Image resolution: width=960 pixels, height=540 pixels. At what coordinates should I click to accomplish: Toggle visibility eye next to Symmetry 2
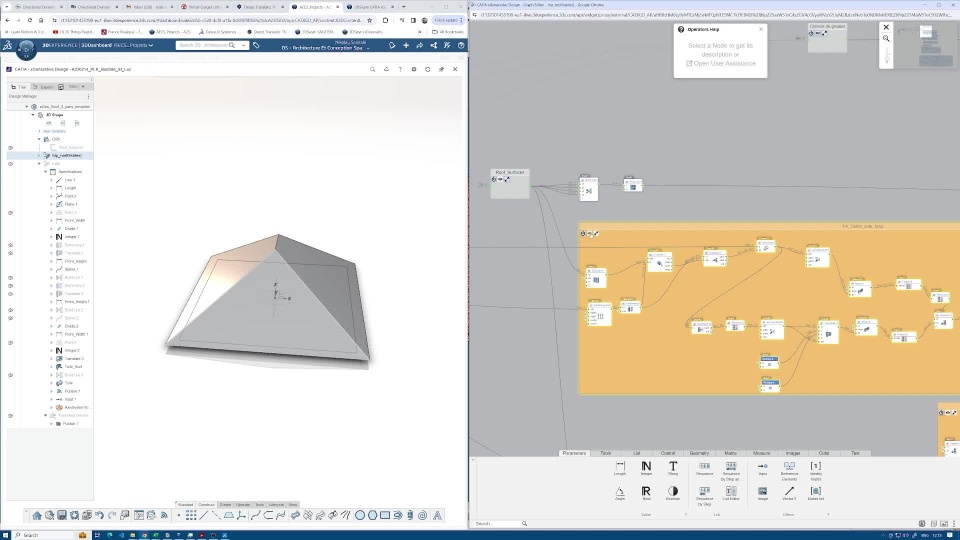[10, 285]
